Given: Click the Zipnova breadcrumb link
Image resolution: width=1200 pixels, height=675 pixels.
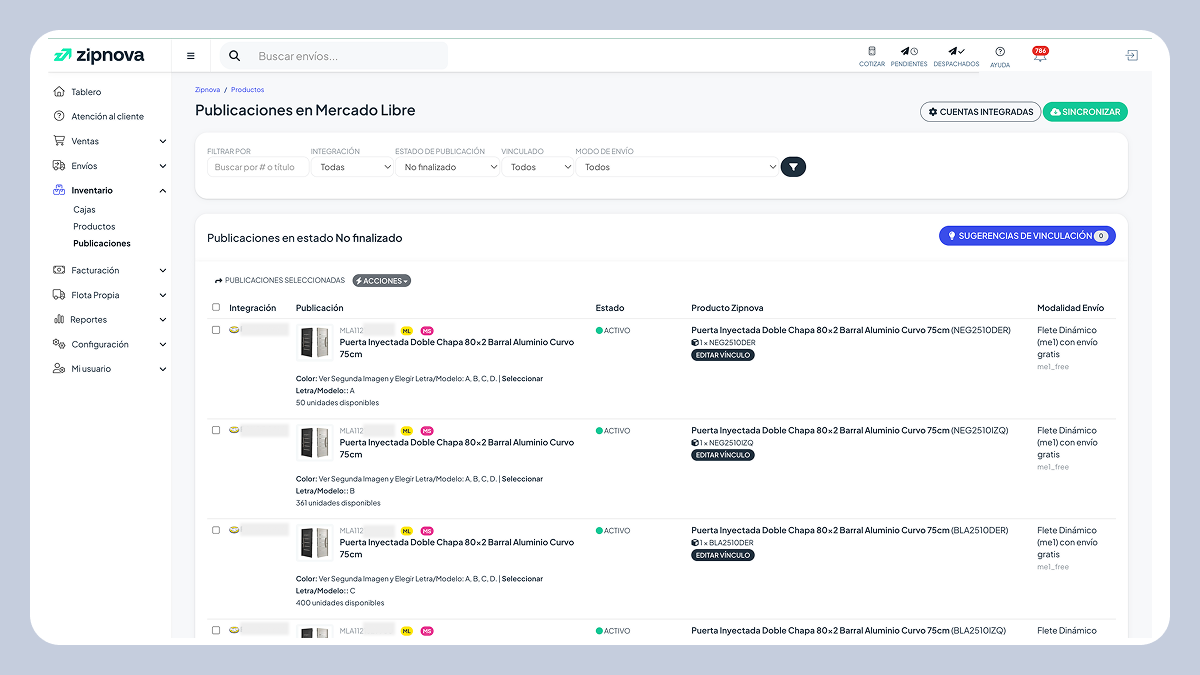Looking at the screenshot, I should [207, 90].
